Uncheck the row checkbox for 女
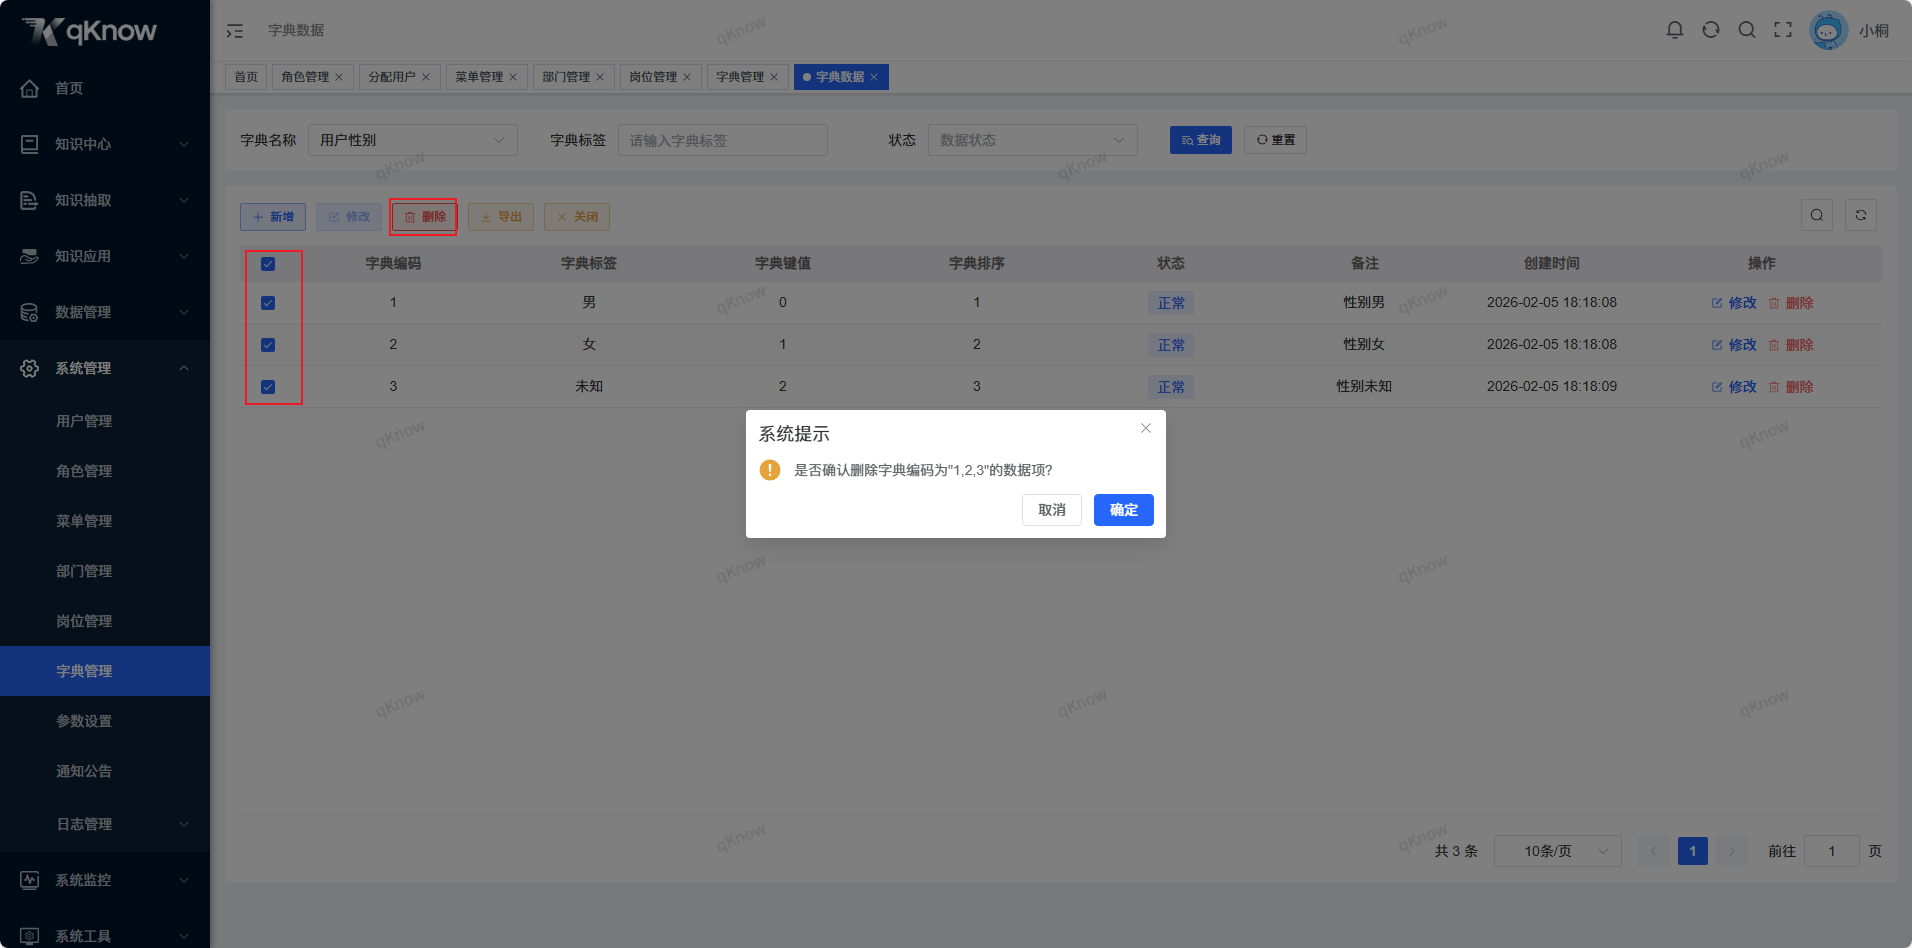 point(268,345)
